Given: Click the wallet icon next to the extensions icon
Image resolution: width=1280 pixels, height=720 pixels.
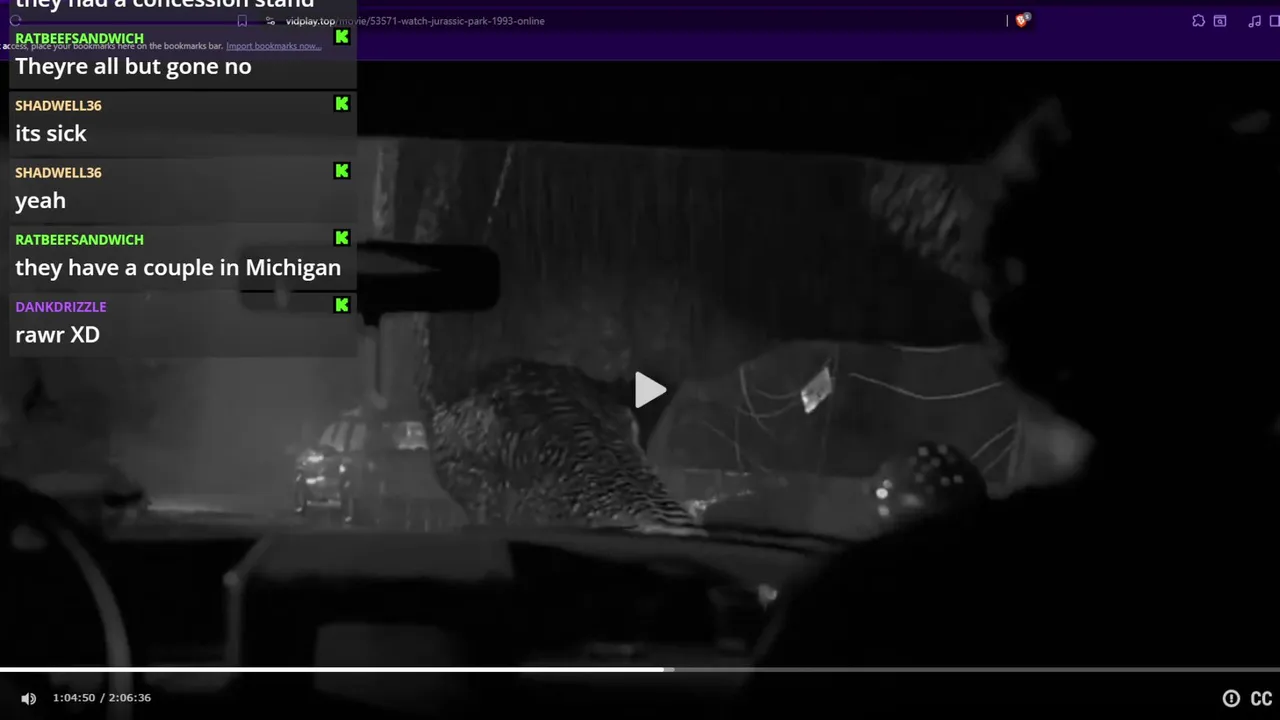Looking at the screenshot, I should (1220, 21).
